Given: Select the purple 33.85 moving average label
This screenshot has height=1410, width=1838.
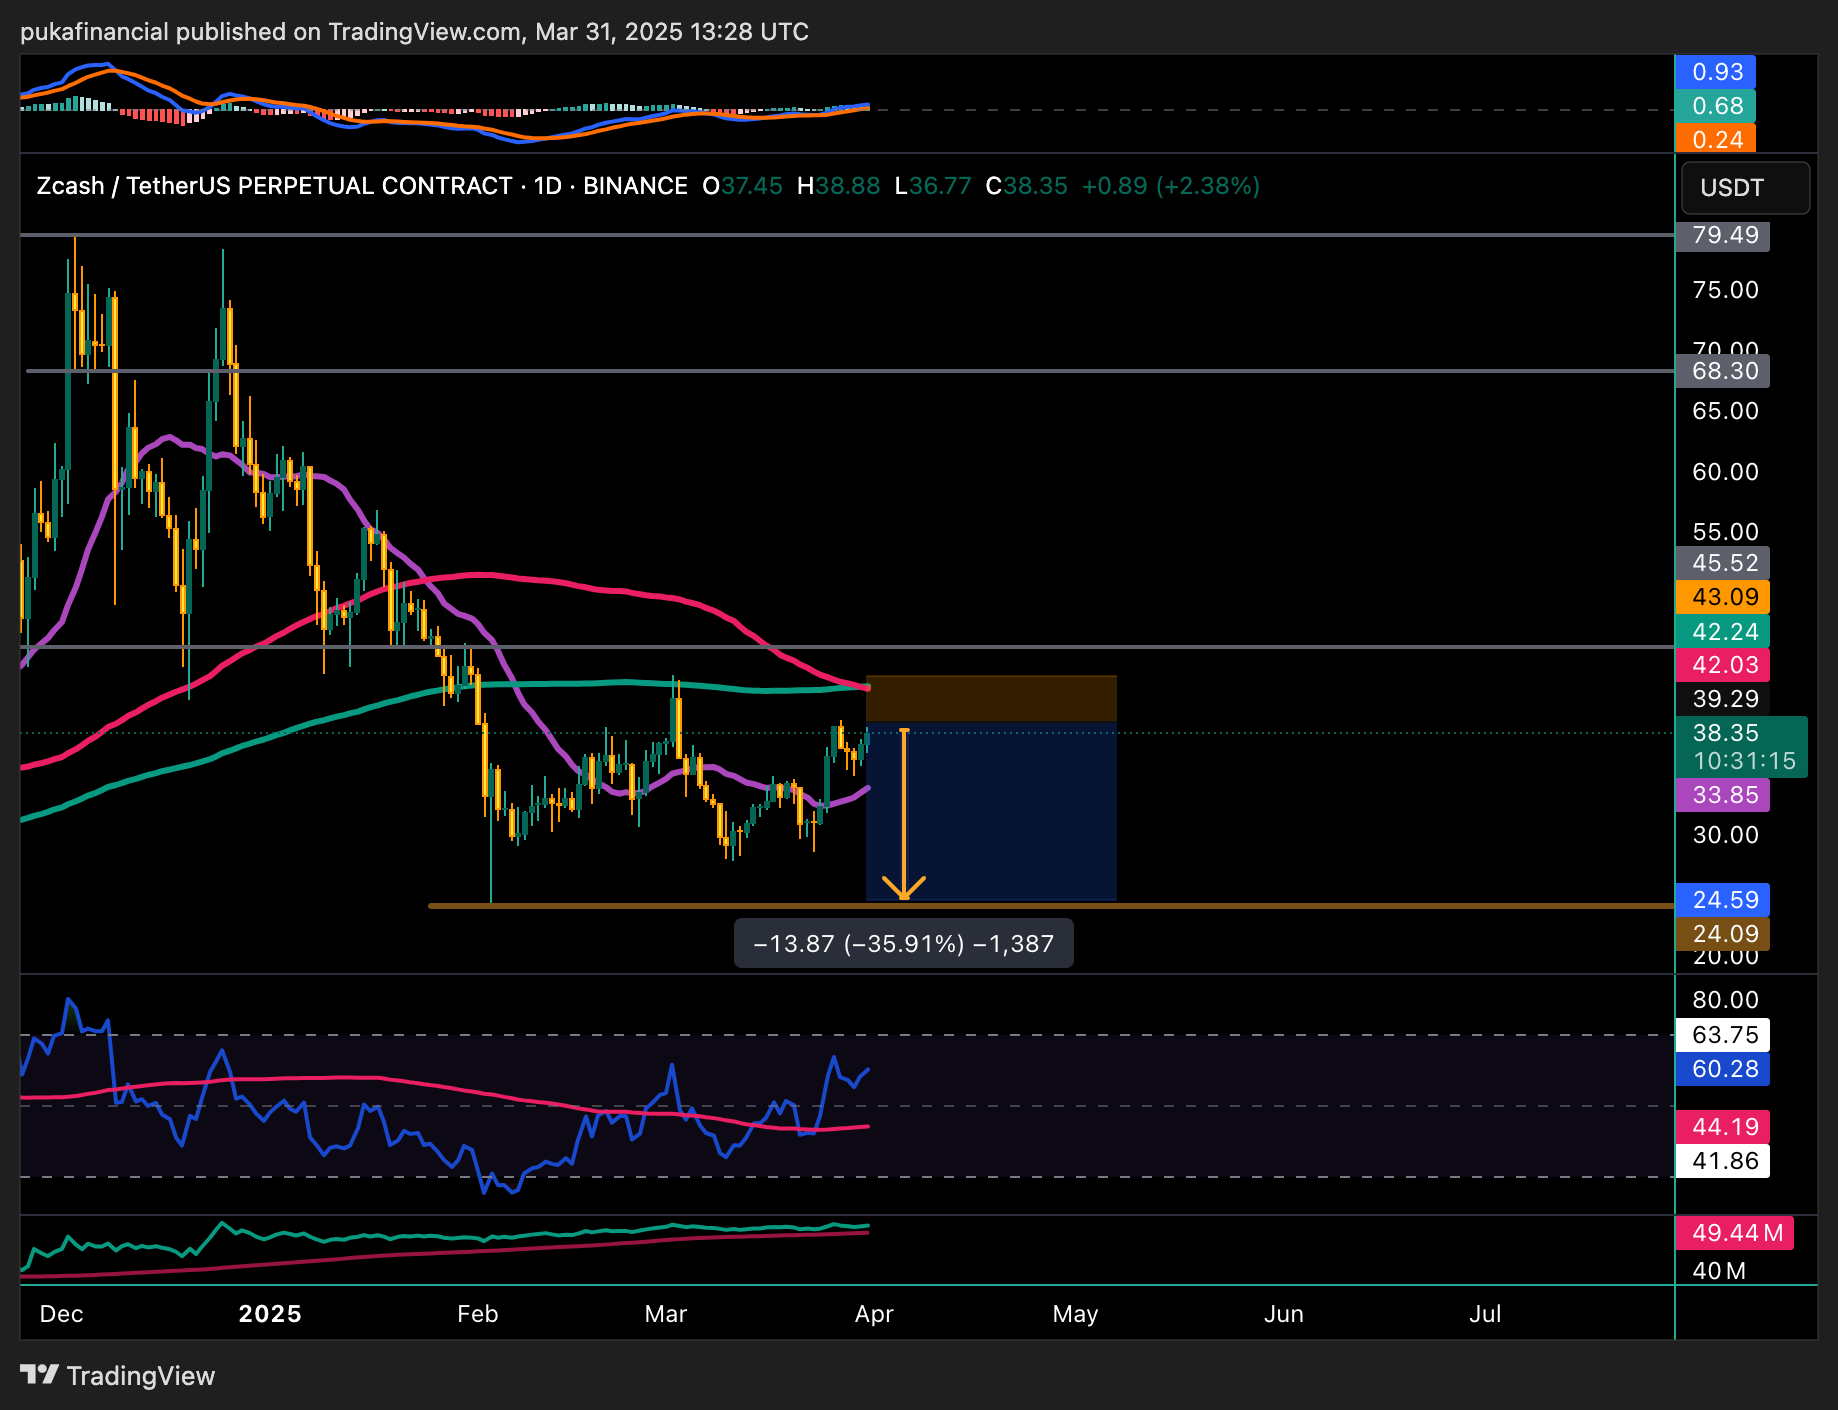Looking at the screenshot, I should tap(1724, 795).
